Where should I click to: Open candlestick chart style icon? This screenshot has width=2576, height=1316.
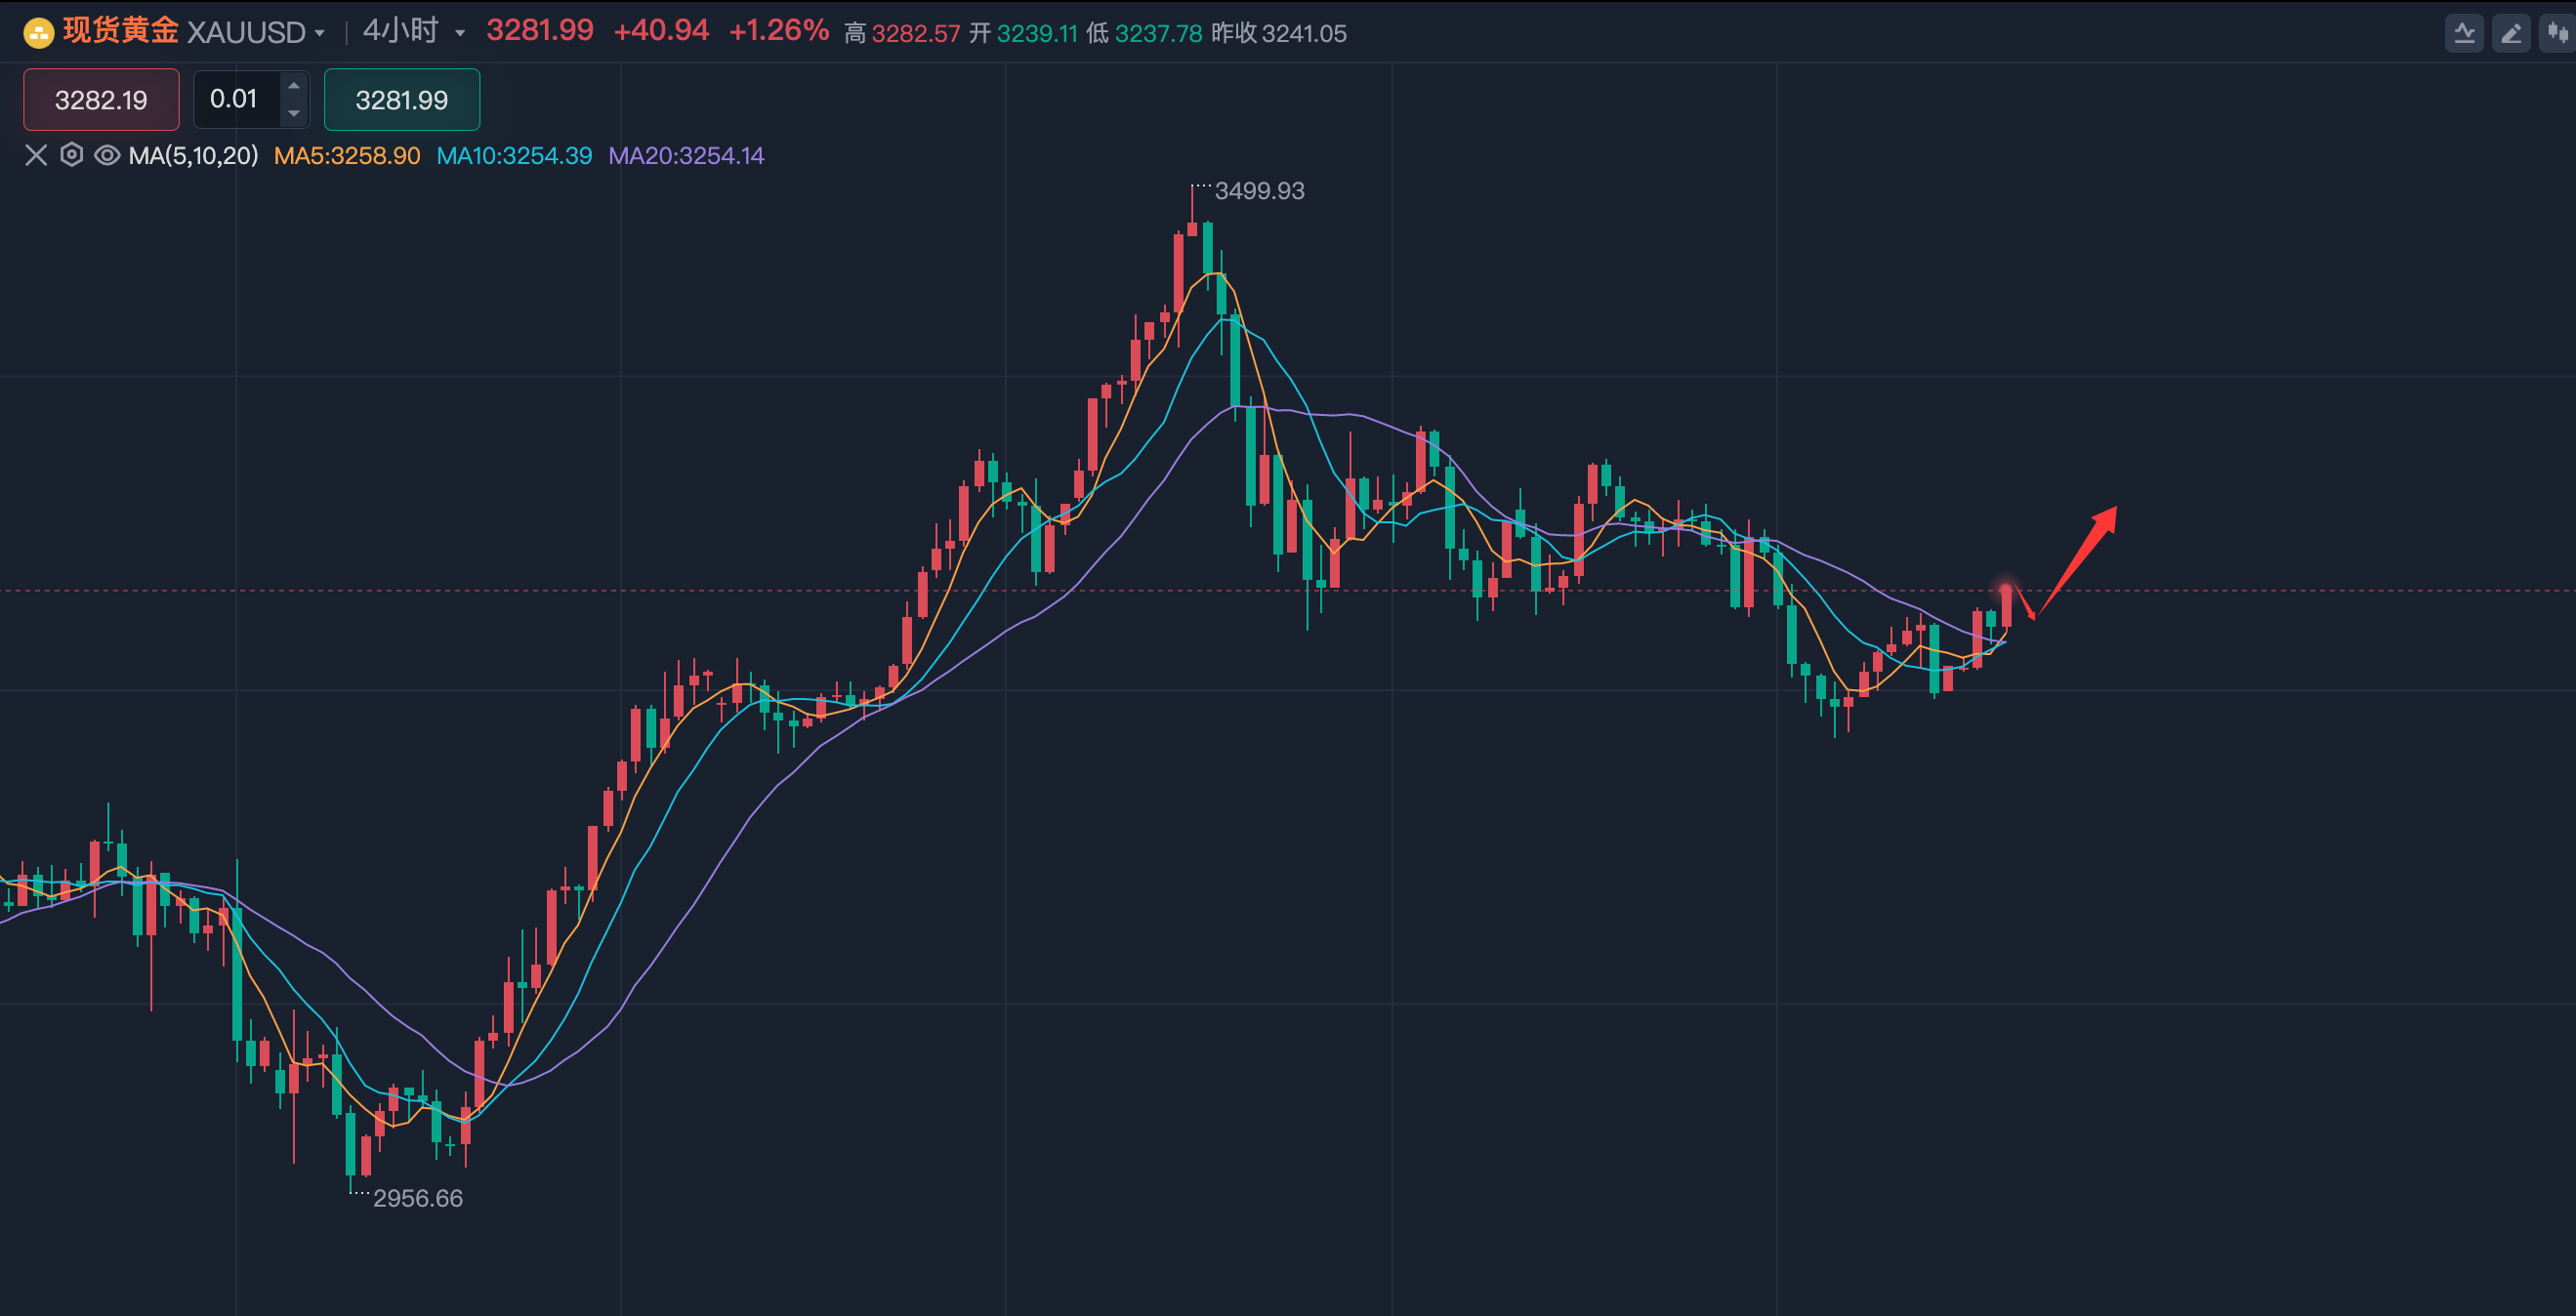click(x=2557, y=33)
